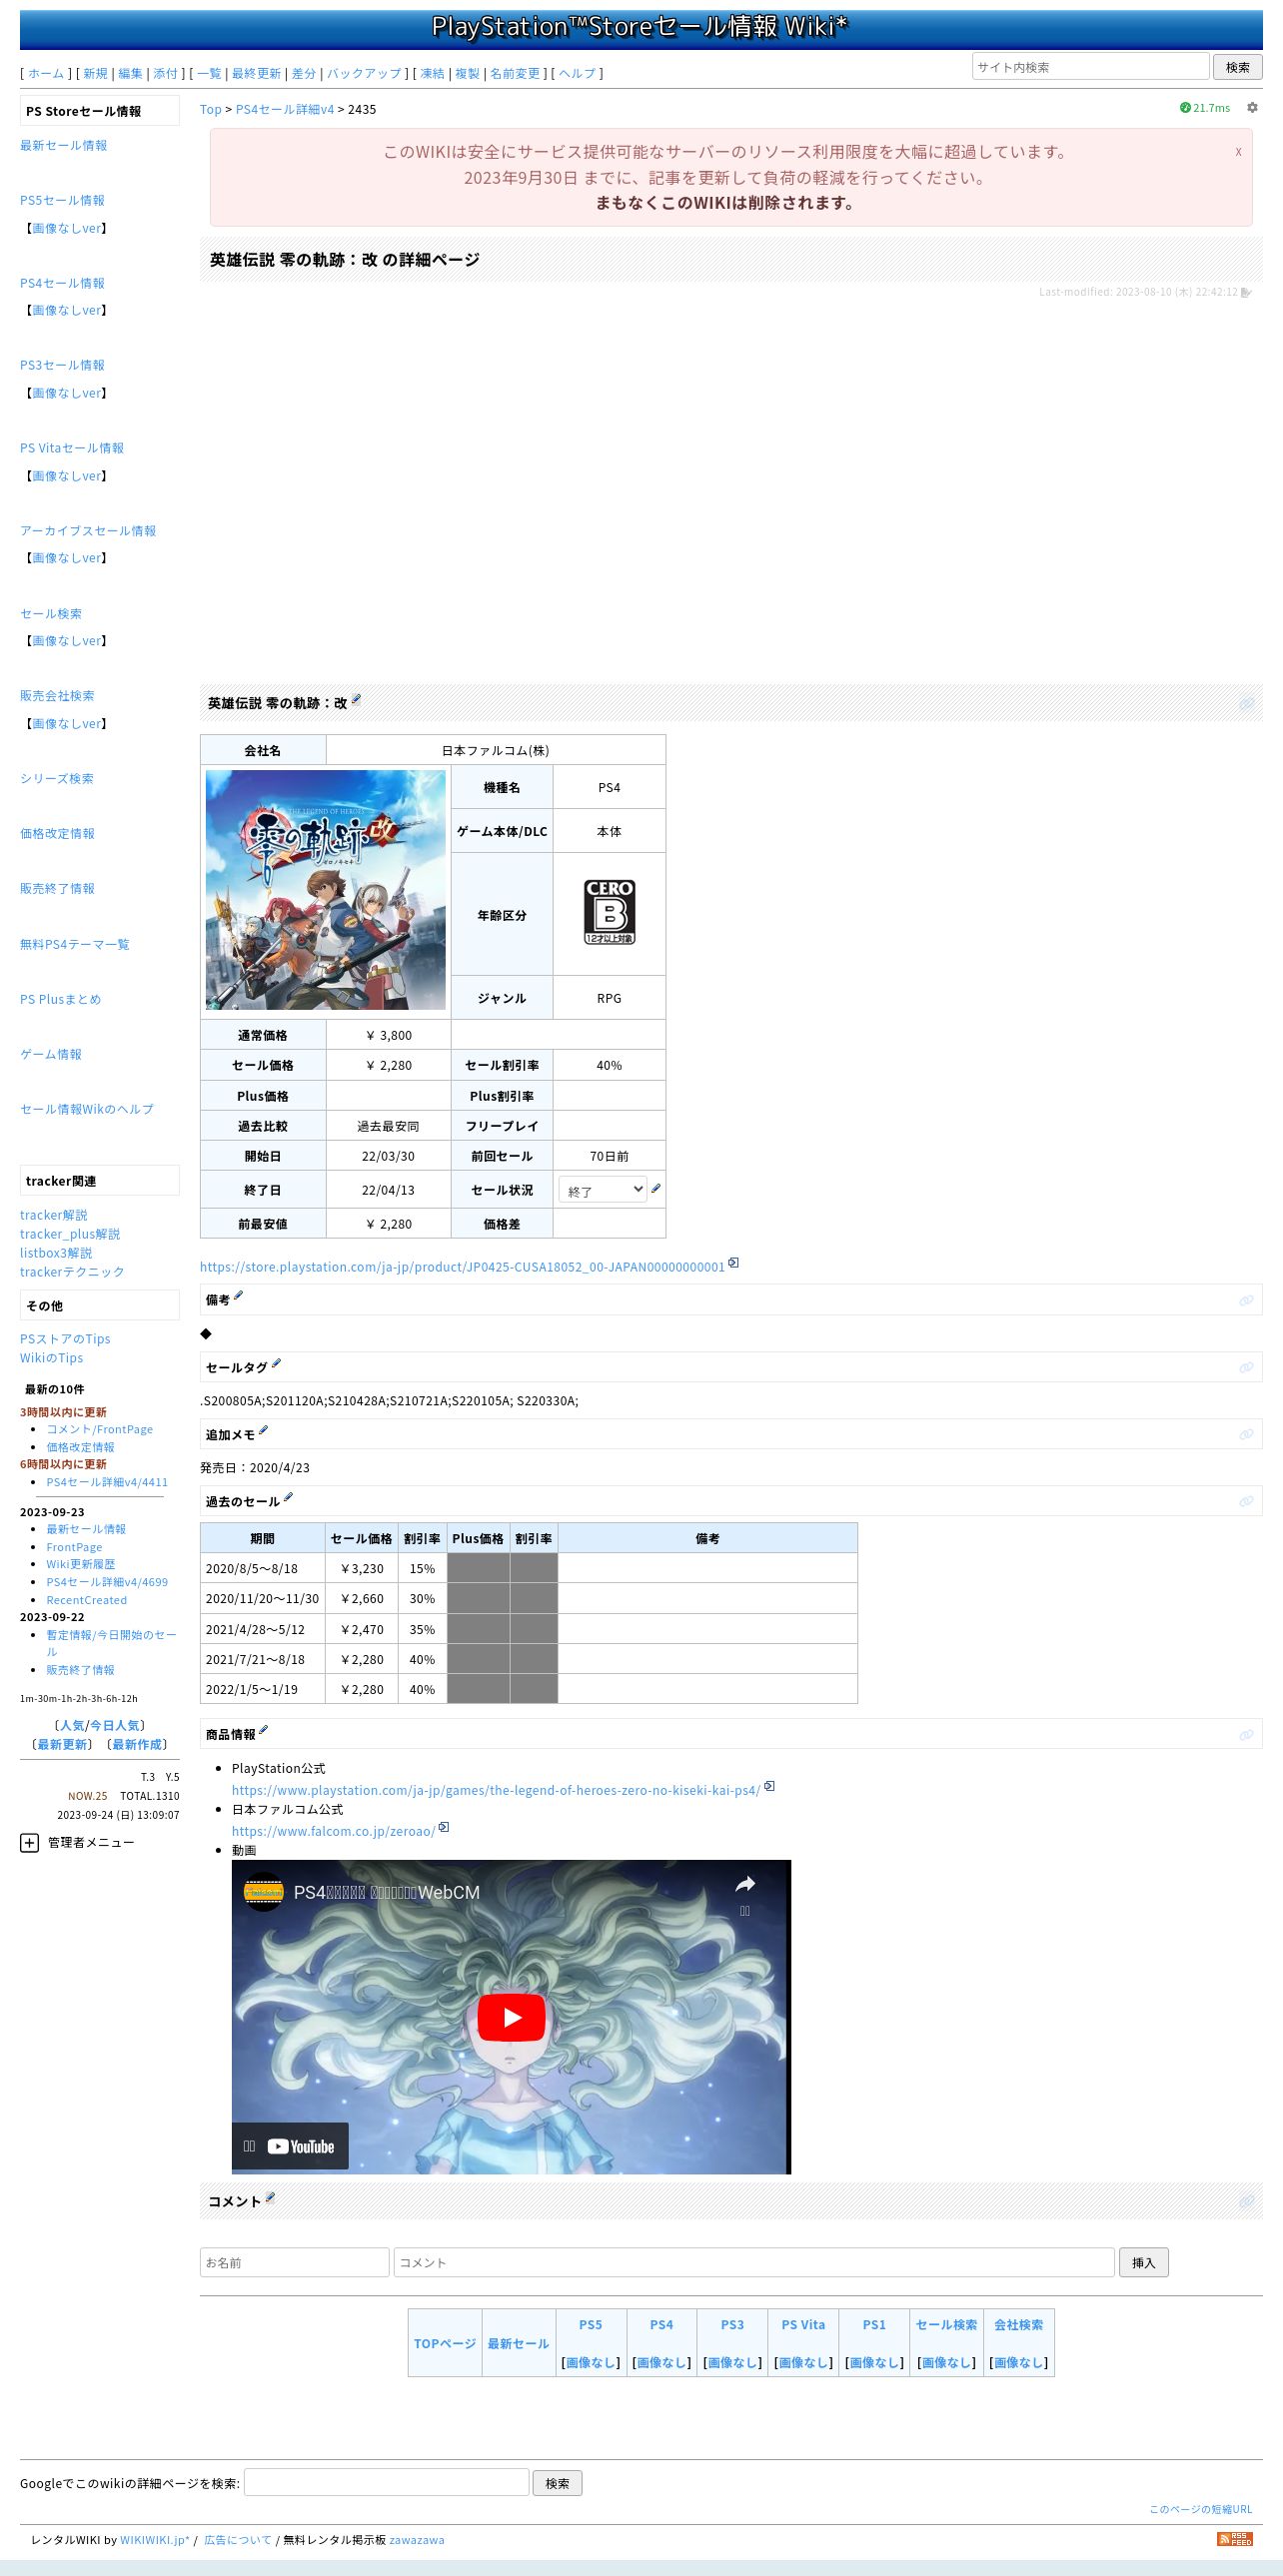
Task: Open 最新セール情報 in sidebar
Action: click(x=63, y=145)
